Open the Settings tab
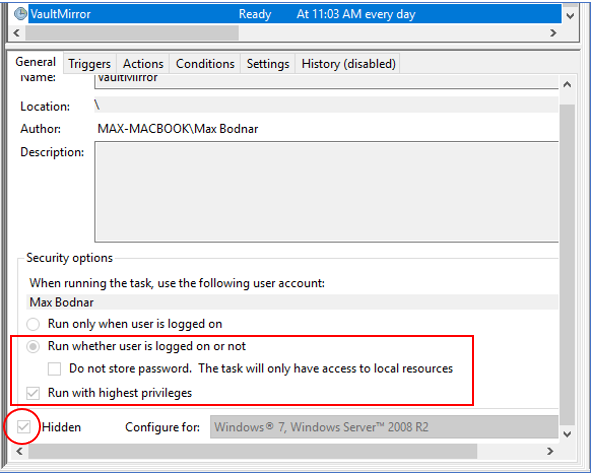The width and height of the screenshot is (591, 475). click(268, 64)
